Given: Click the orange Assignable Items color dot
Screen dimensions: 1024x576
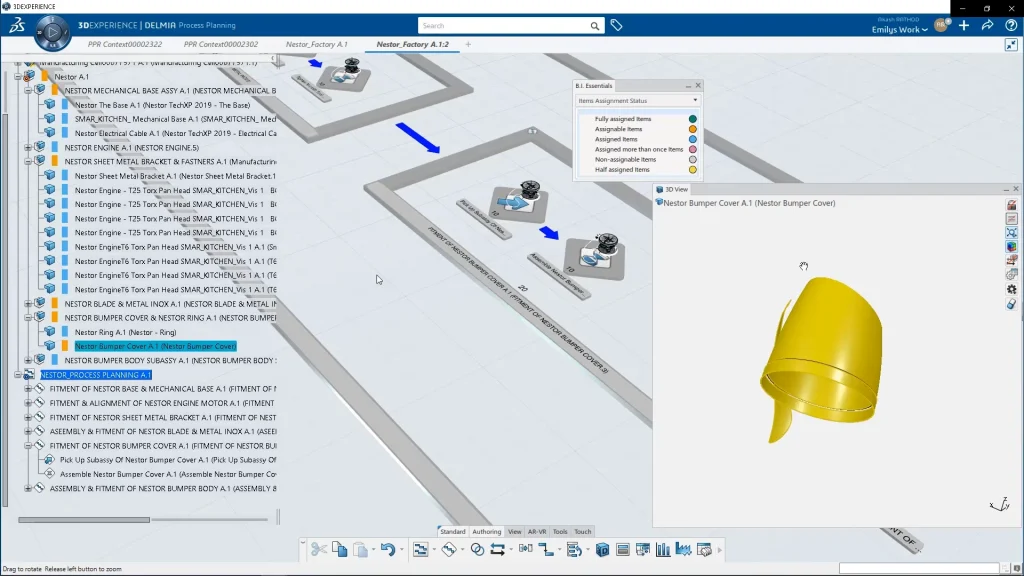Looking at the screenshot, I should point(692,129).
